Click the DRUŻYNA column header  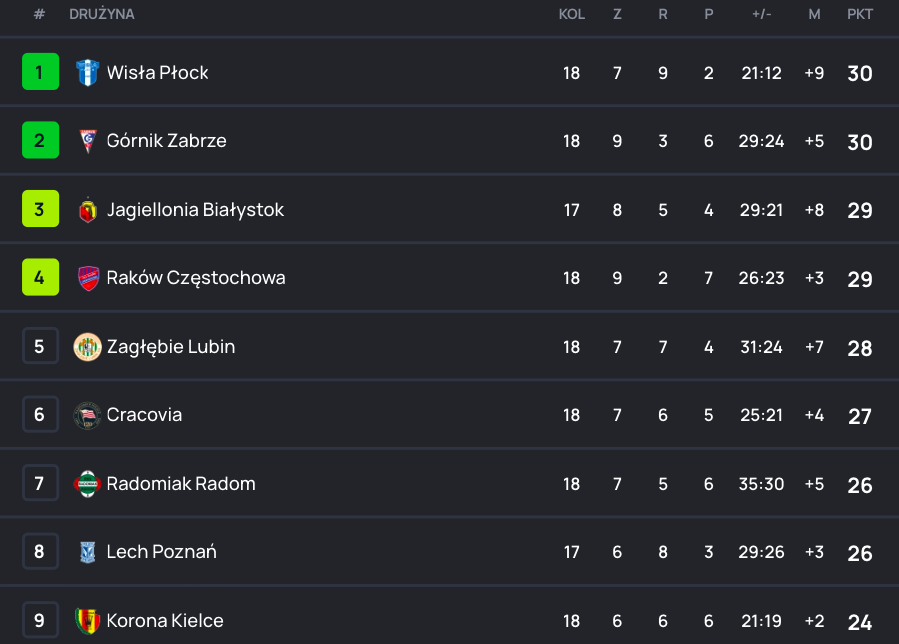pos(102,14)
